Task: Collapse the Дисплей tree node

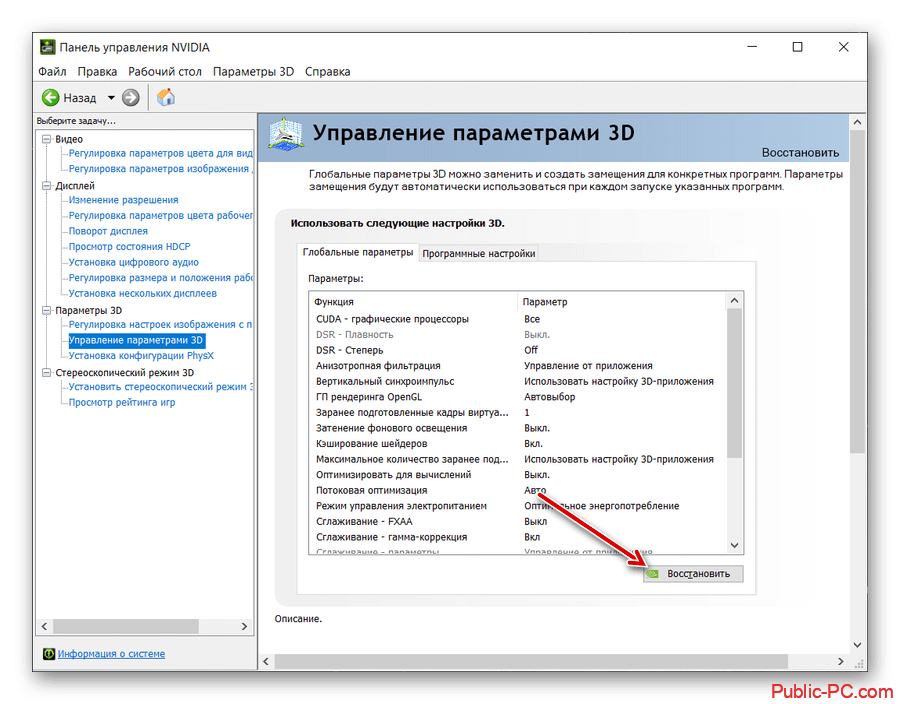Action: (46, 185)
